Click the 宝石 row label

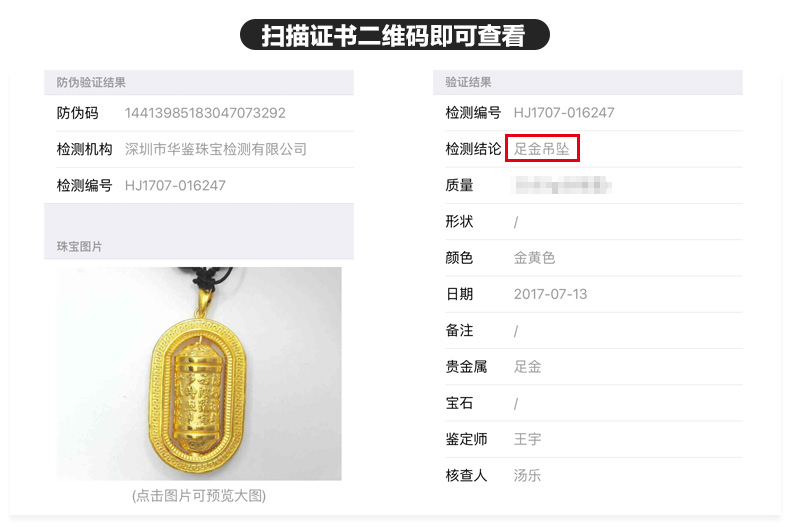point(459,403)
